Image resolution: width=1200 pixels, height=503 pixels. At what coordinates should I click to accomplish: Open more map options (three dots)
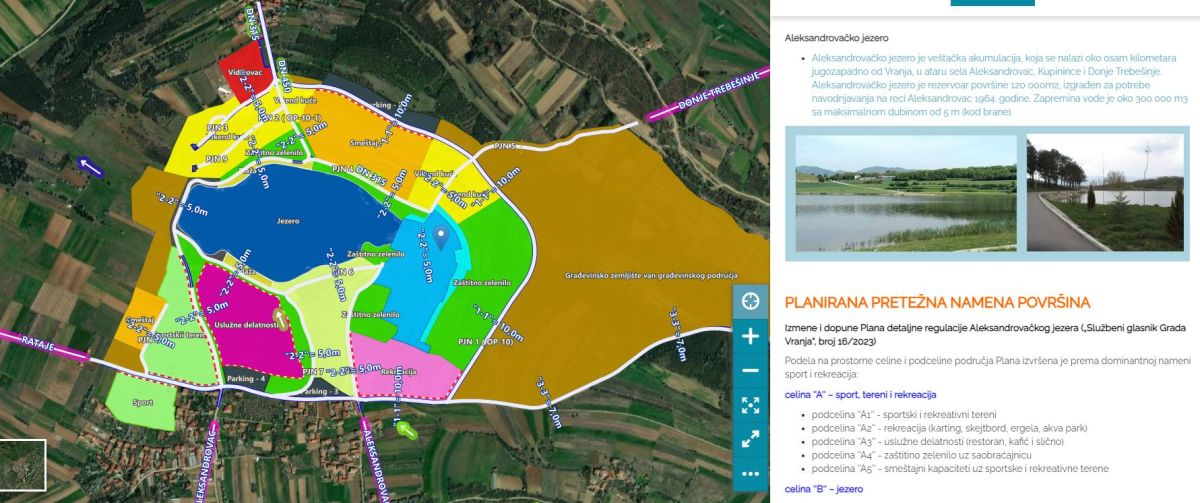(751, 473)
